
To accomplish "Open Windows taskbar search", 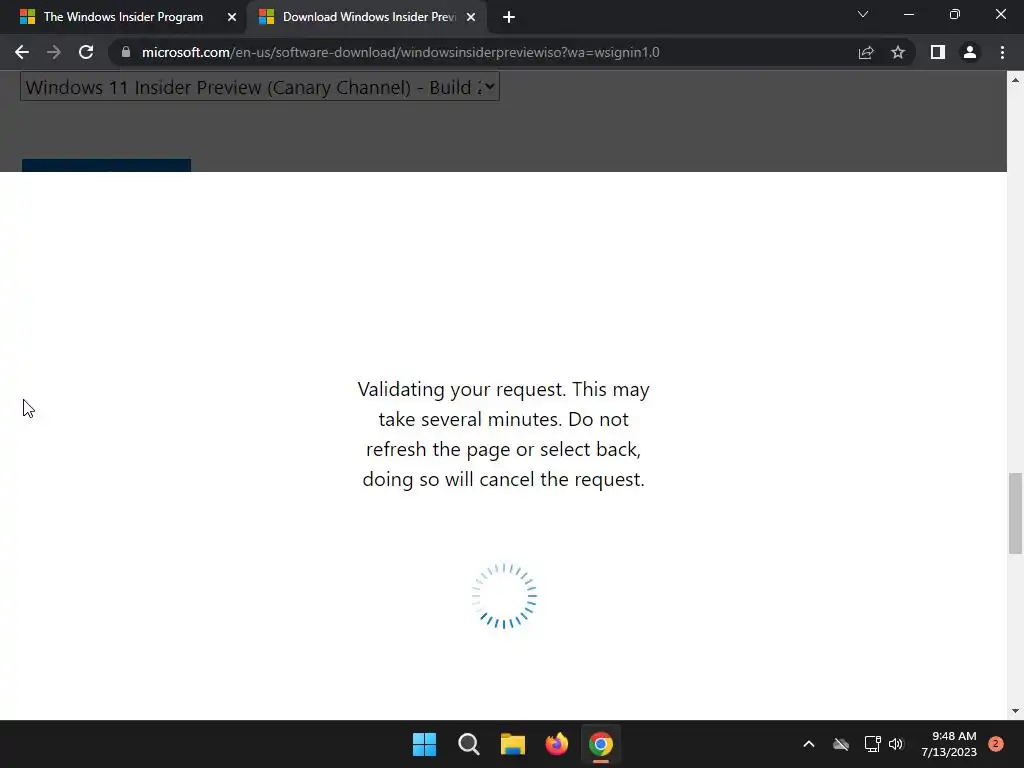I will 468,744.
